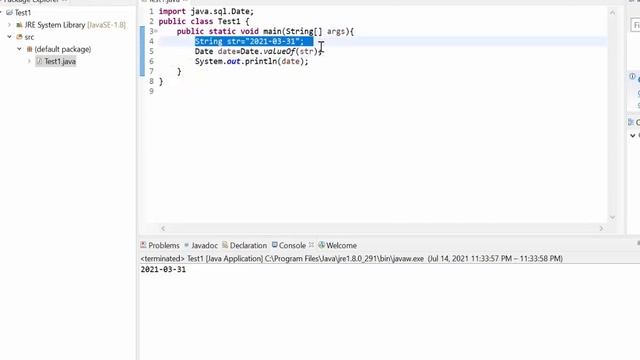640x360 pixels.
Task: Click the default package icon
Action: tap(29, 49)
